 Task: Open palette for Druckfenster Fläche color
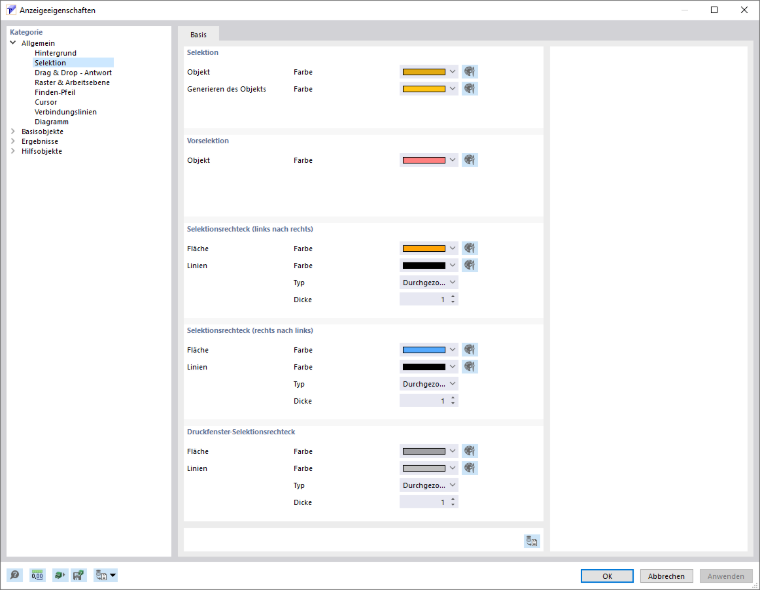[470, 451]
